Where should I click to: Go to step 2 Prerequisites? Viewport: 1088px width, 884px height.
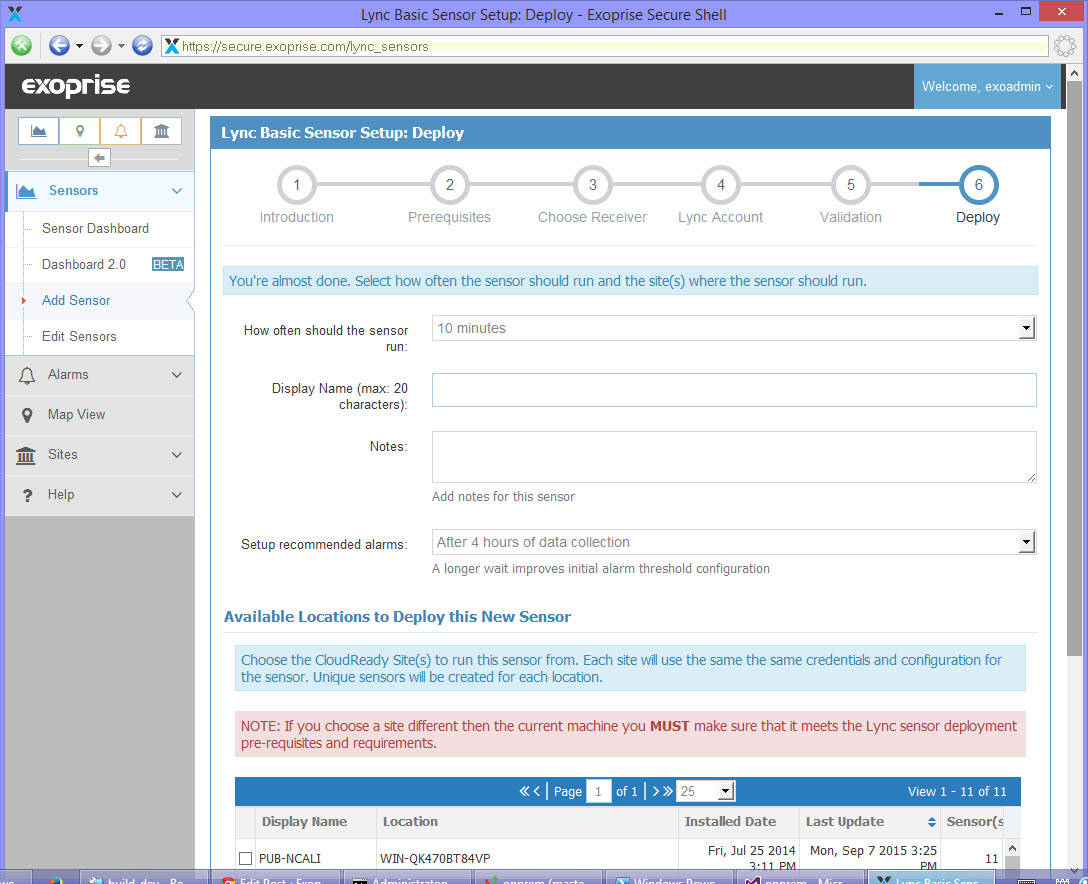click(x=450, y=185)
